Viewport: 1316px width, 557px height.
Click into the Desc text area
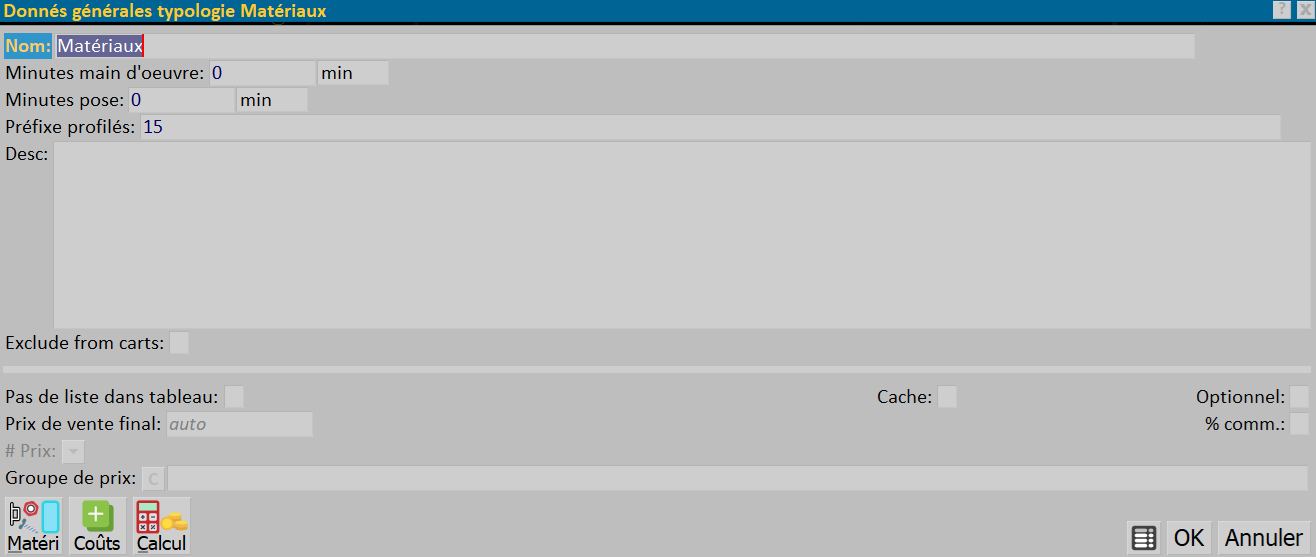click(682, 235)
